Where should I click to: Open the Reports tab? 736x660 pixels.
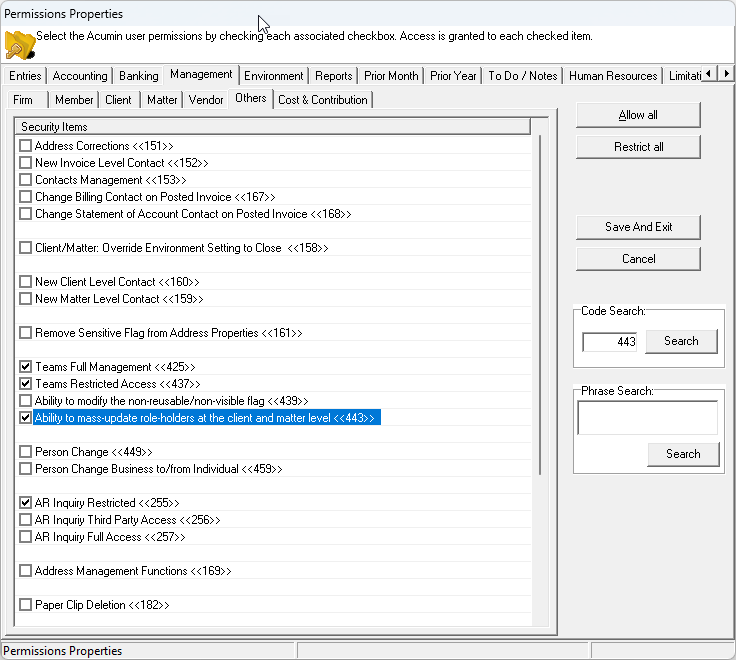click(x=333, y=76)
